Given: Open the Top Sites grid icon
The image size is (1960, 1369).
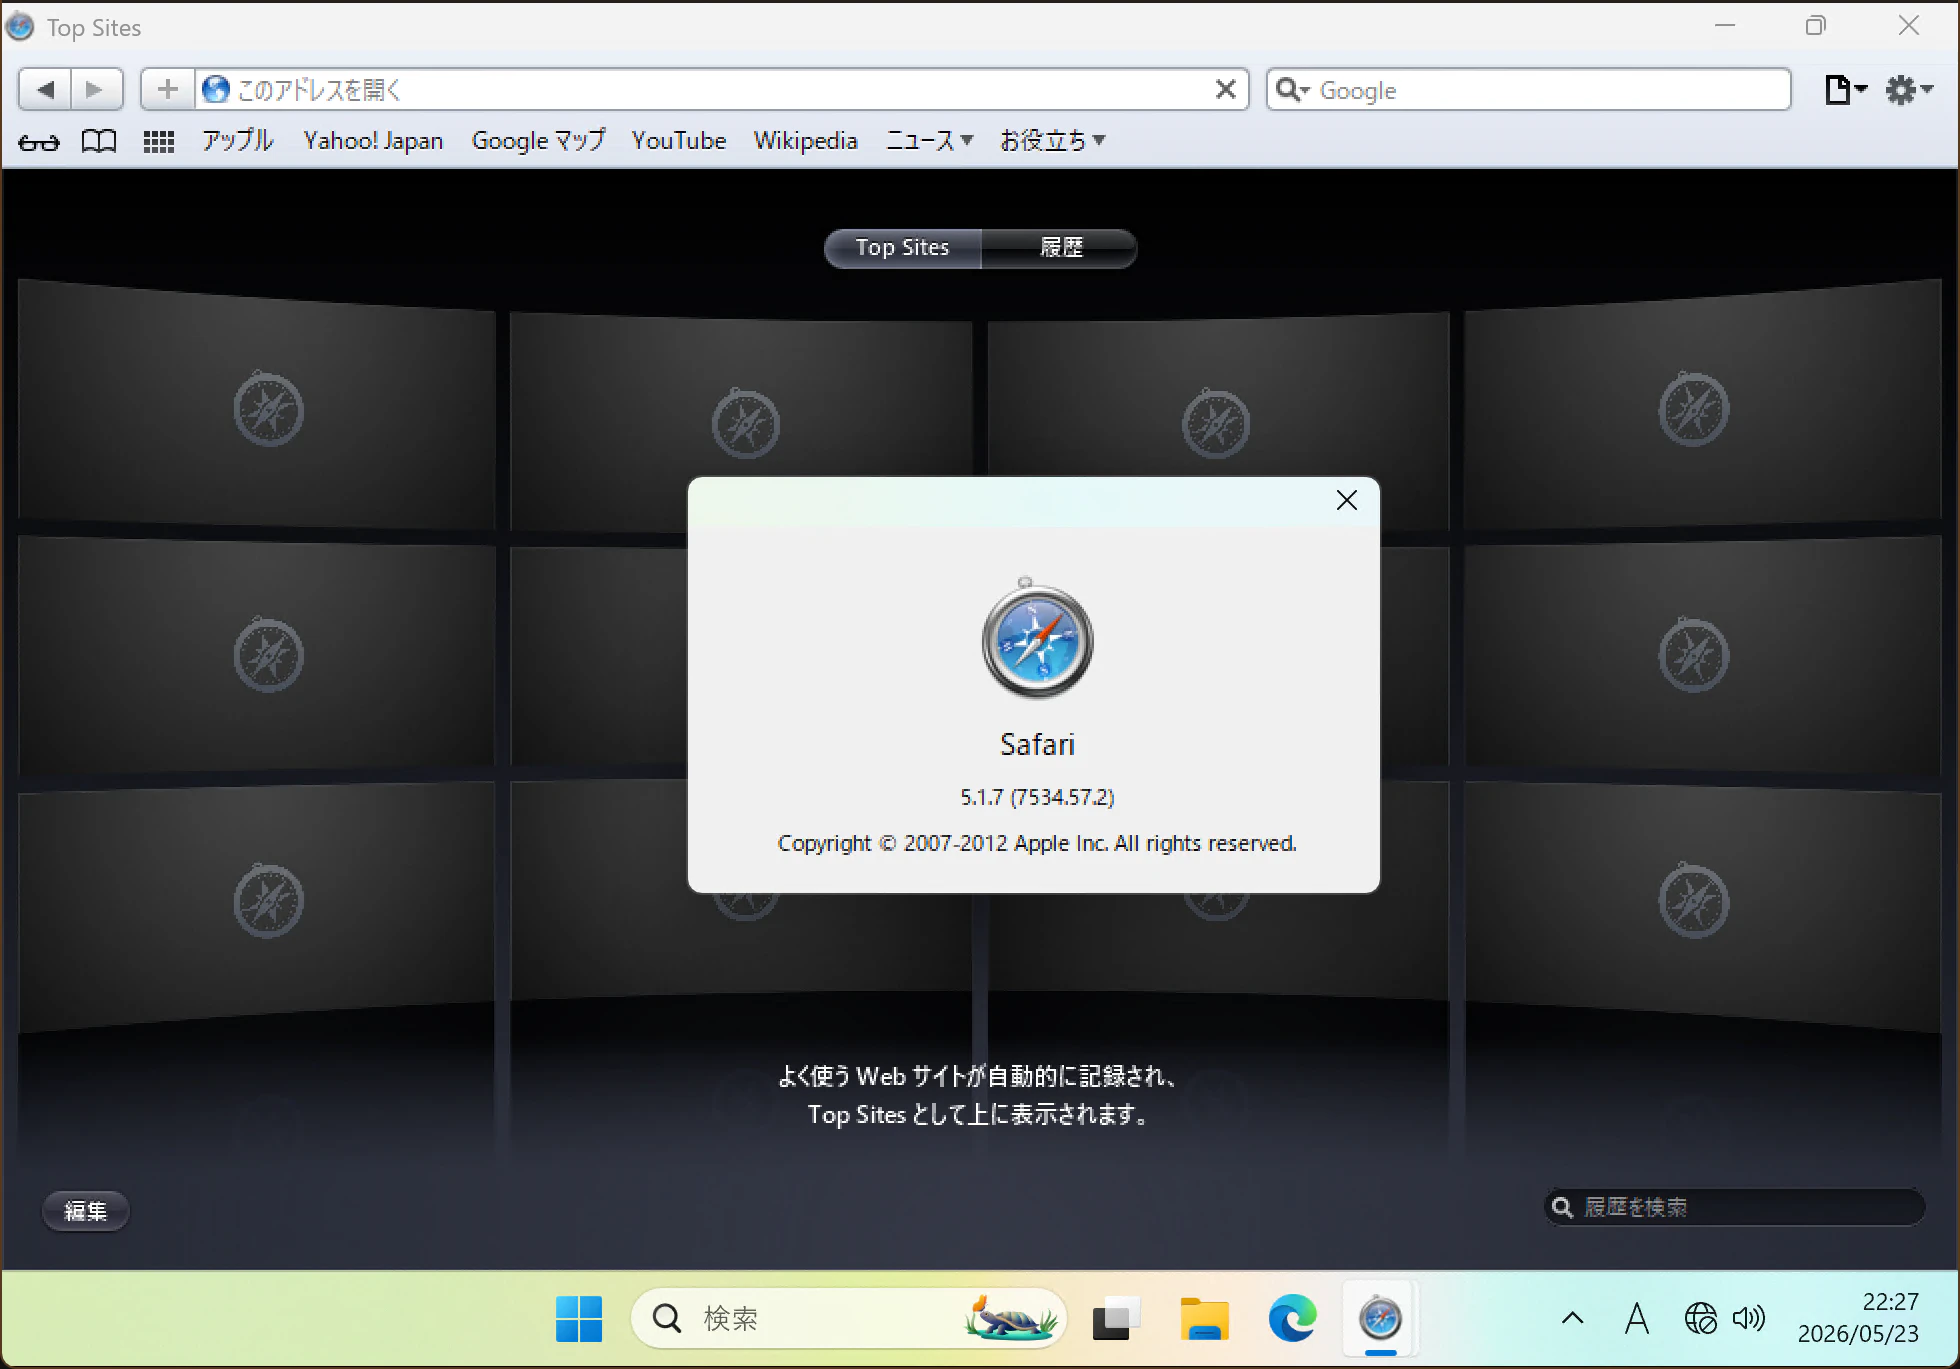Looking at the screenshot, I should (x=159, y=141).
